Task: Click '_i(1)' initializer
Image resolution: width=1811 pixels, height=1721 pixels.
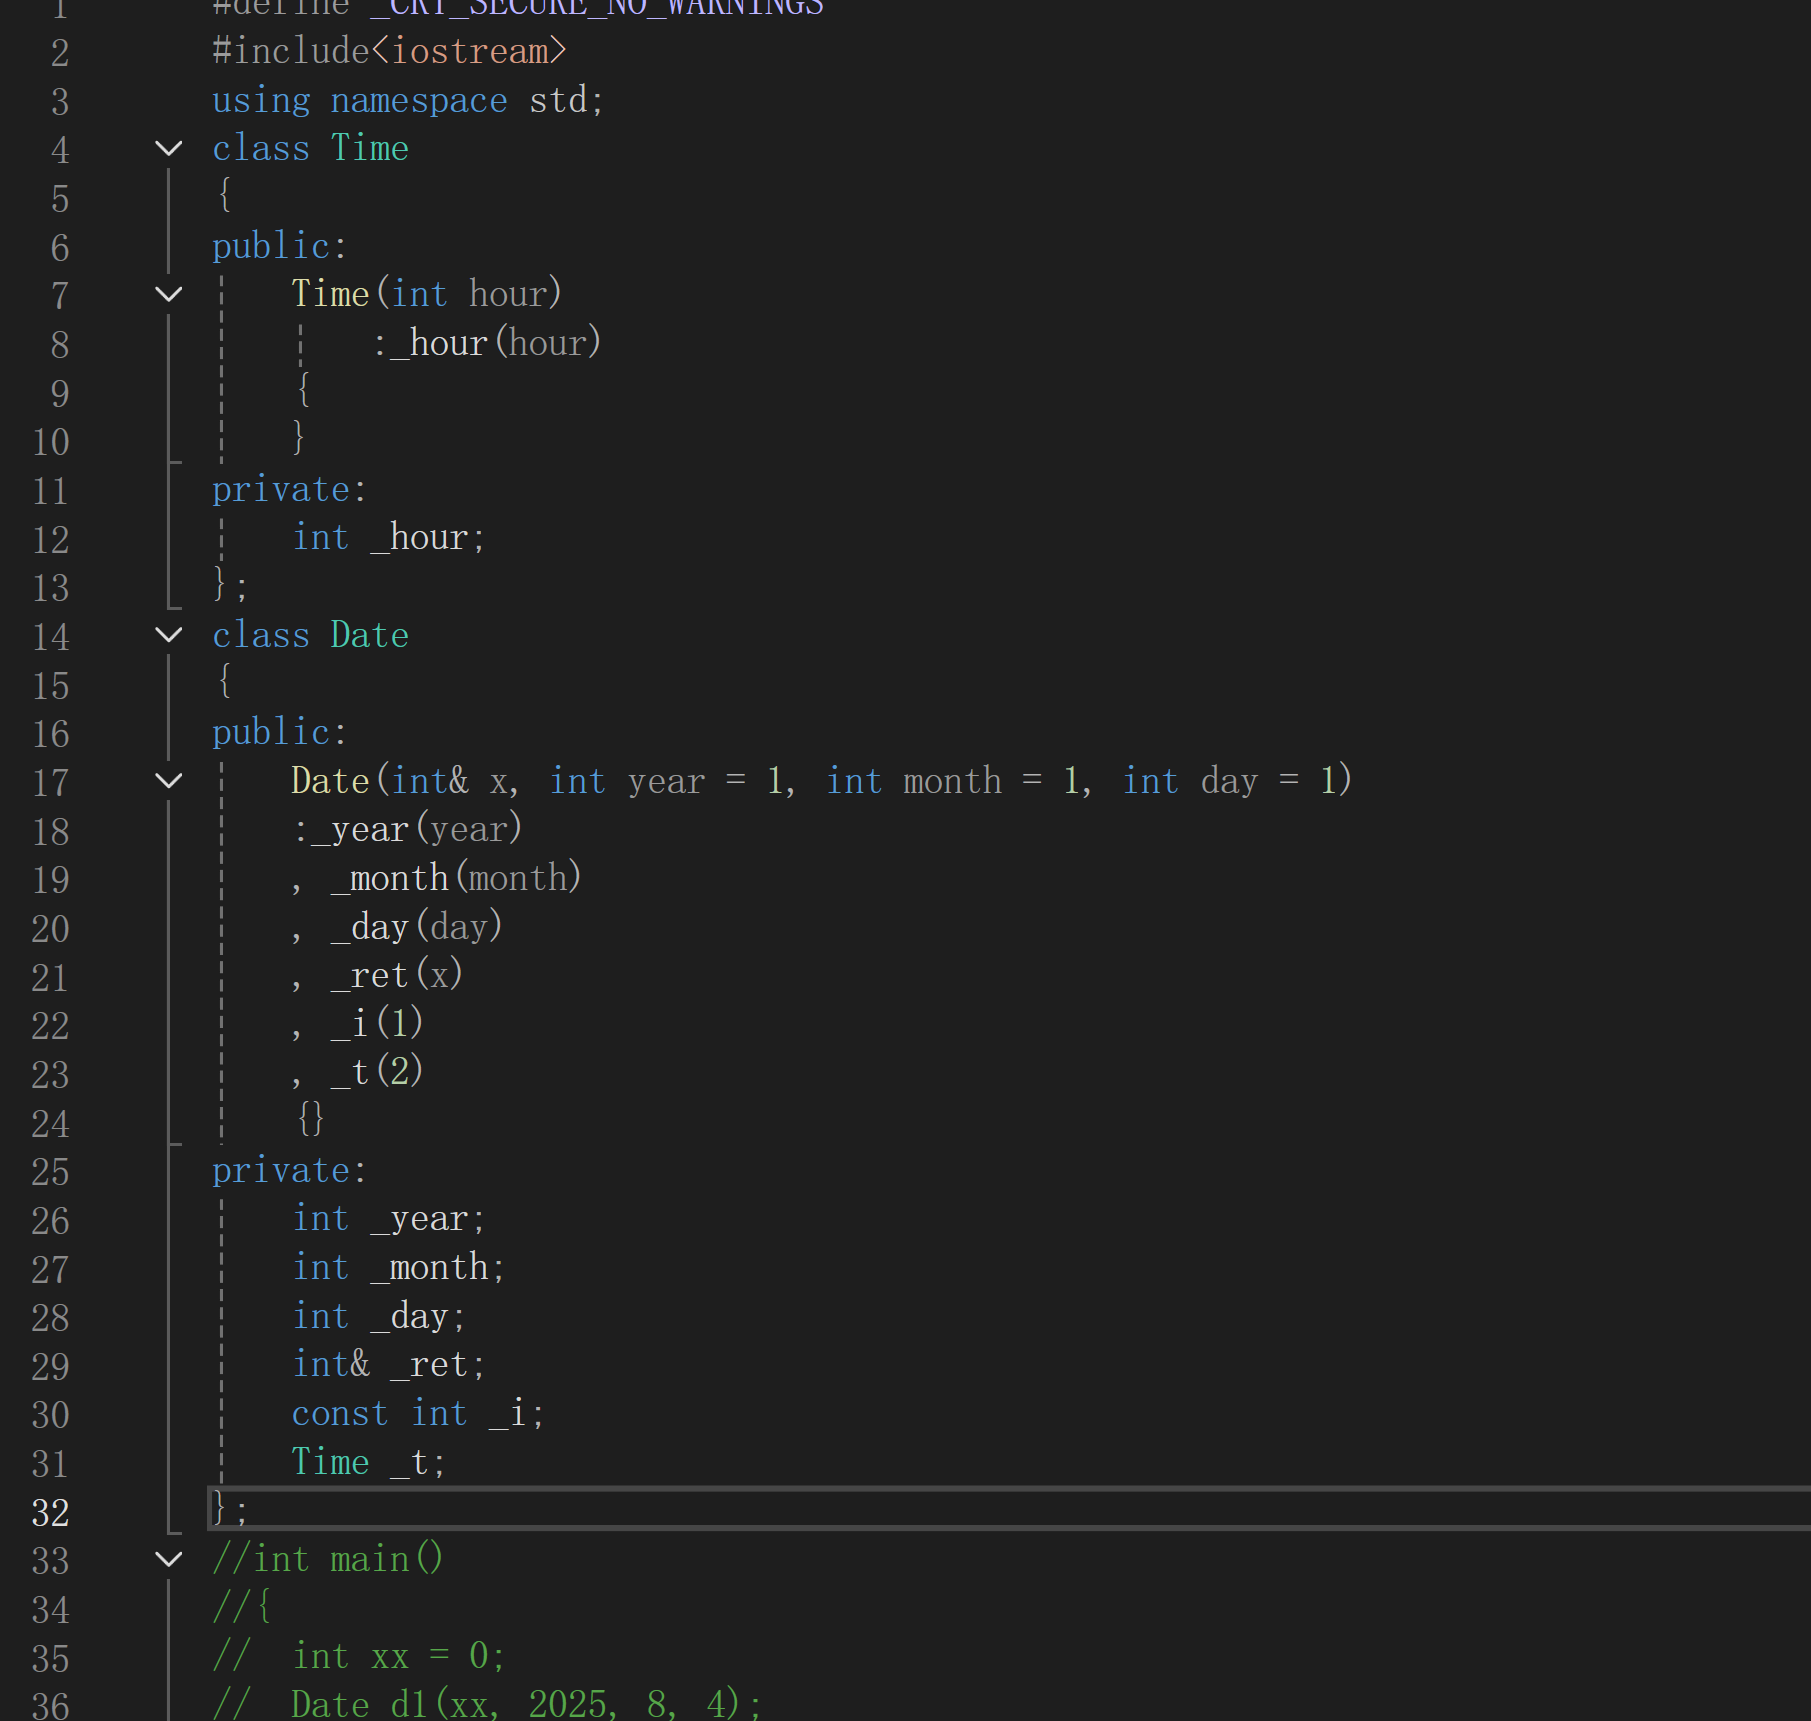Action: 377,1024
